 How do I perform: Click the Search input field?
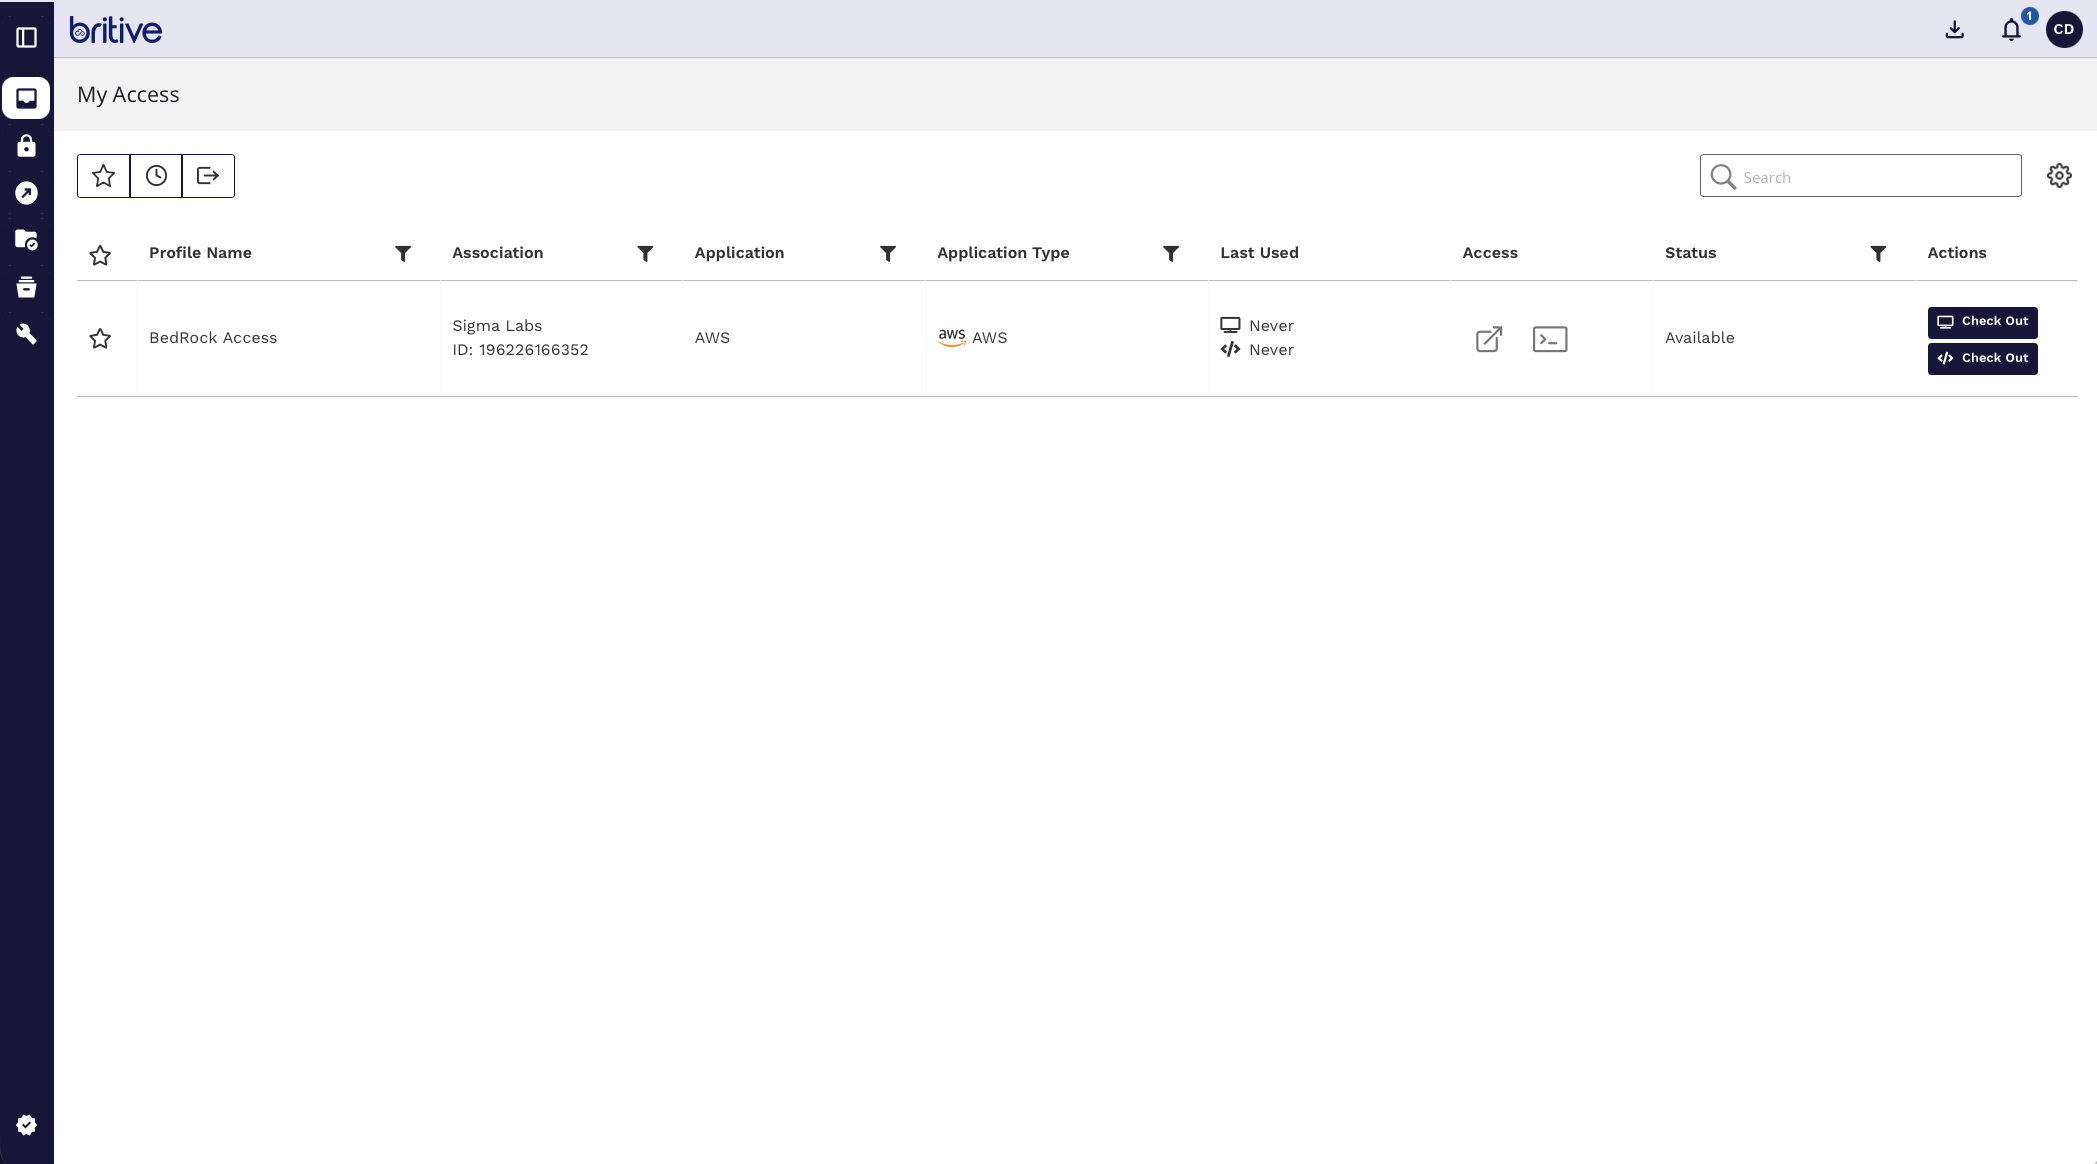coord(1875,177)
